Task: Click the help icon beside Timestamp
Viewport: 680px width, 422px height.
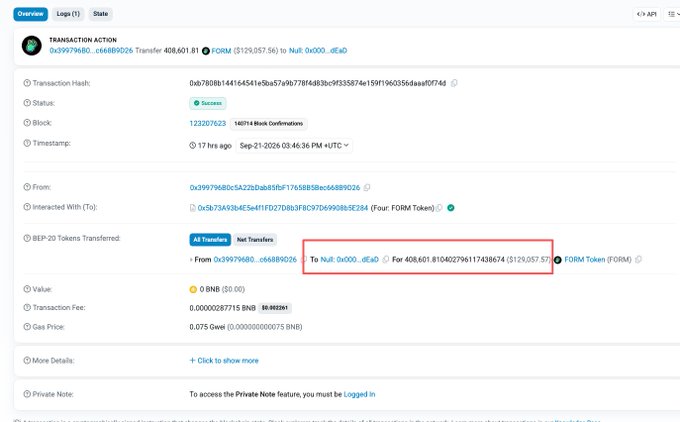Action: [x=27, y=143]
